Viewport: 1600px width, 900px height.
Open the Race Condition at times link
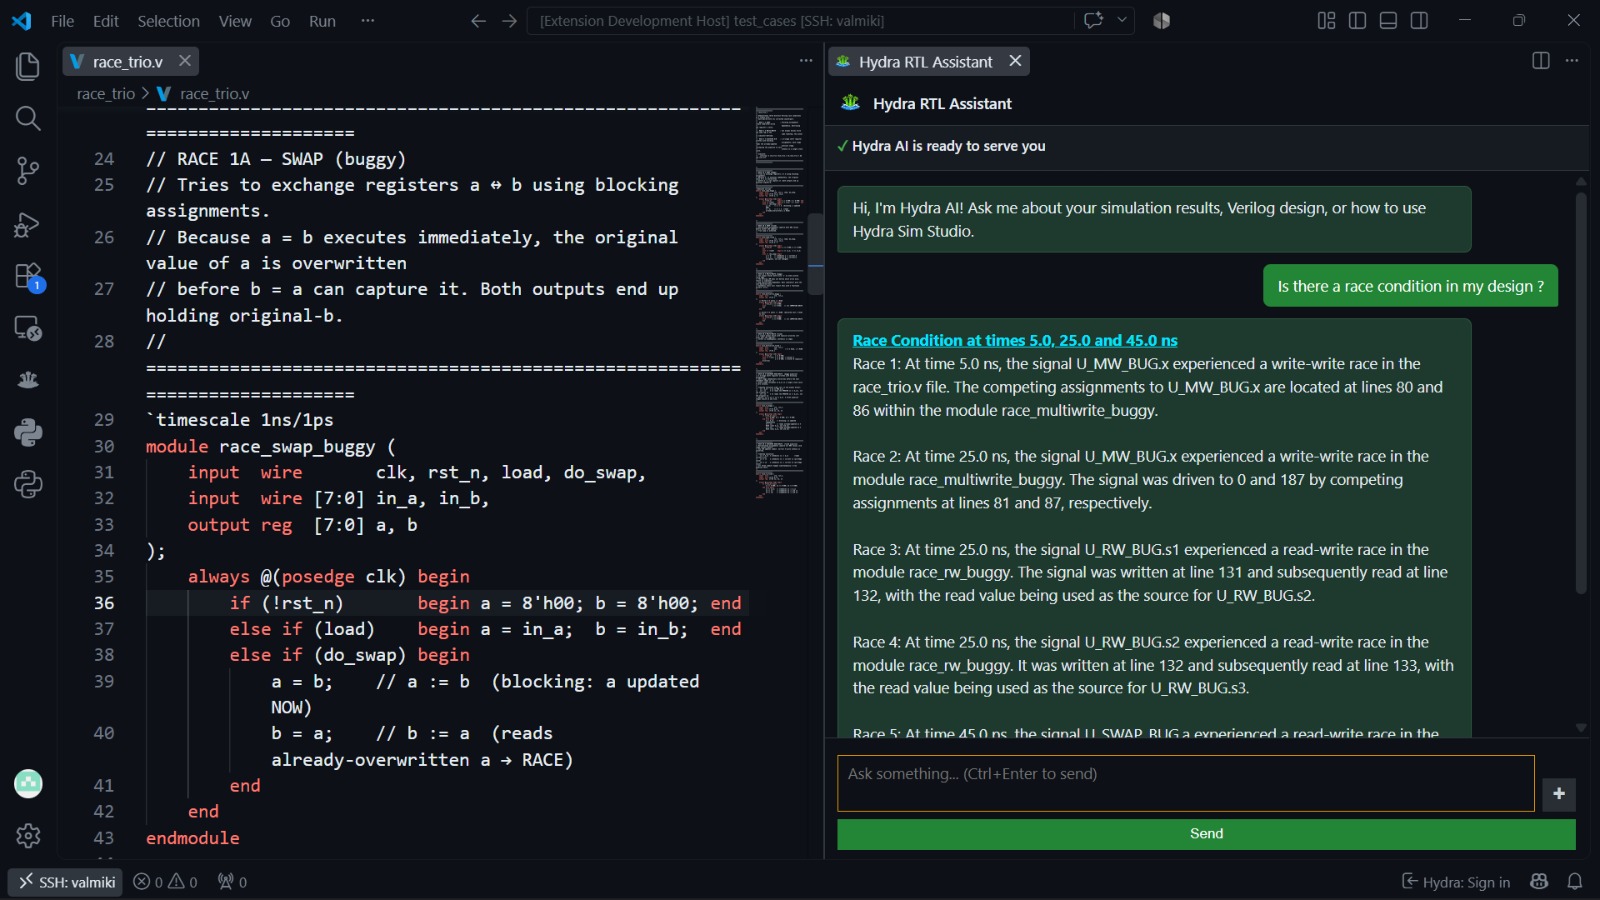(1014, 340)
